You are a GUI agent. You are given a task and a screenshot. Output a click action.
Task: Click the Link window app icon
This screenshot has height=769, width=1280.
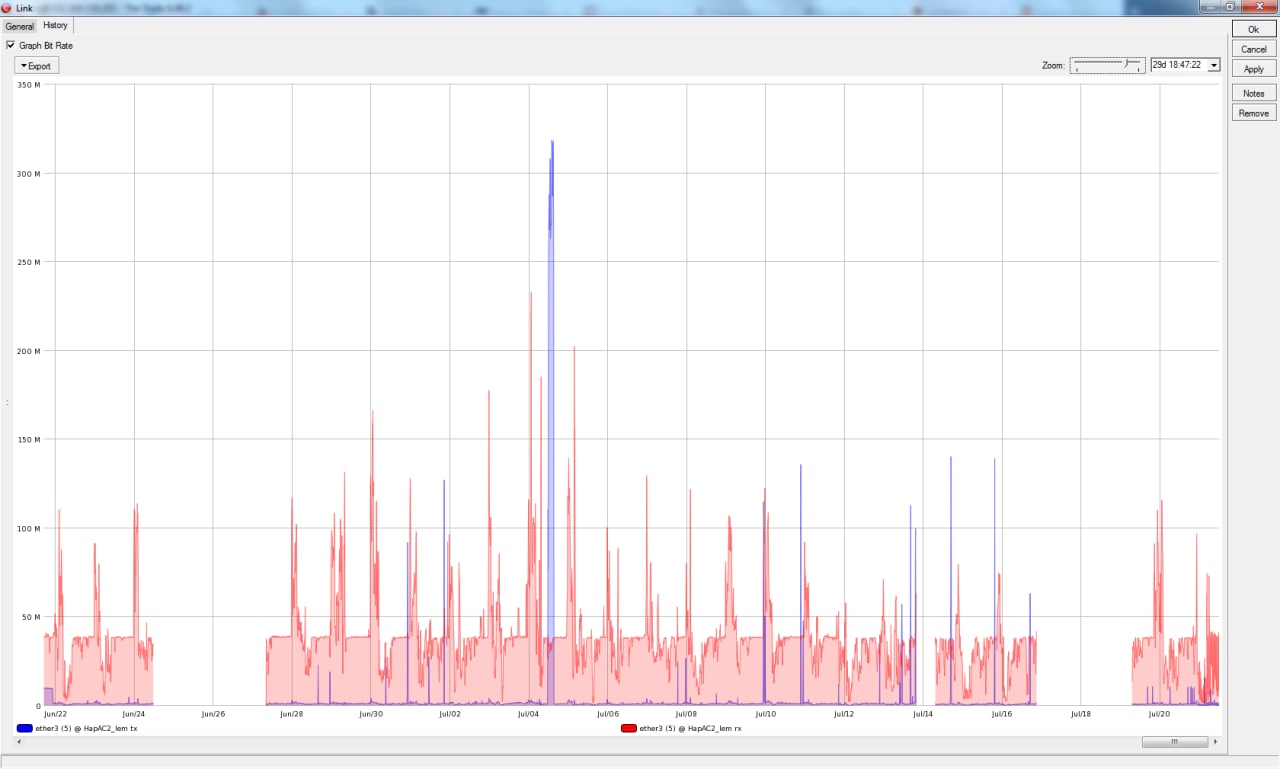(7, 7)
